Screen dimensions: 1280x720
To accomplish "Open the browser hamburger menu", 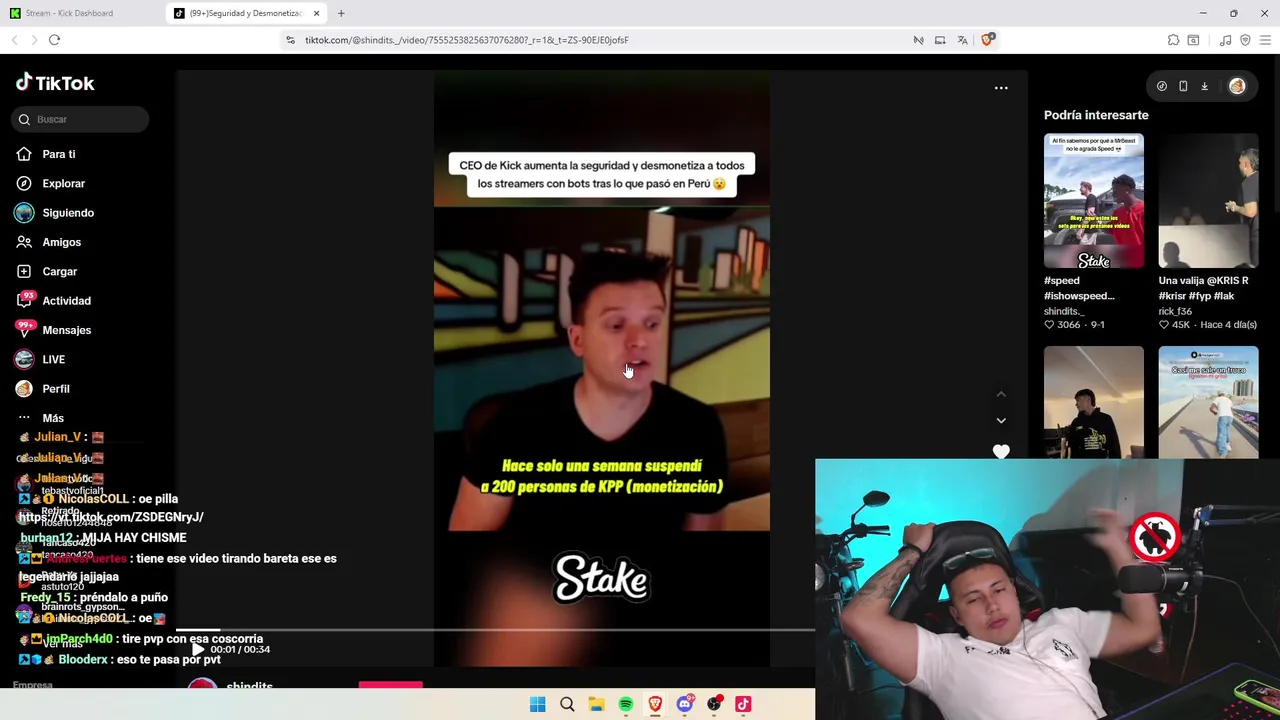I will tap(1265, 40).
